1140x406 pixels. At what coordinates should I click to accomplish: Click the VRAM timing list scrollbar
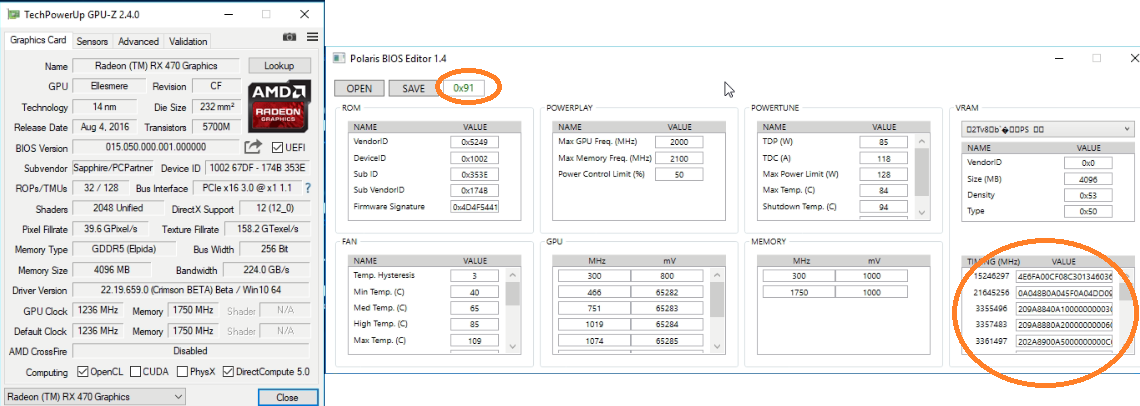(x=1125, y=311)
